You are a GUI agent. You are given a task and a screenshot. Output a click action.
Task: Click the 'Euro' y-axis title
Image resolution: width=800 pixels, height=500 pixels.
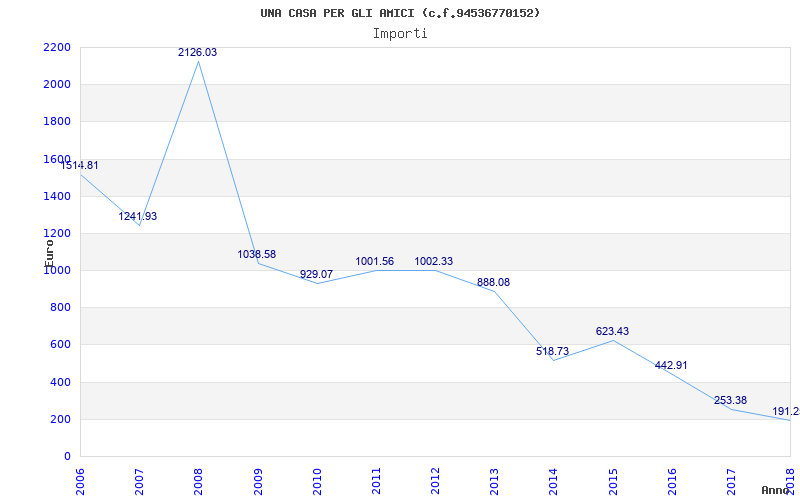[49, 253]
